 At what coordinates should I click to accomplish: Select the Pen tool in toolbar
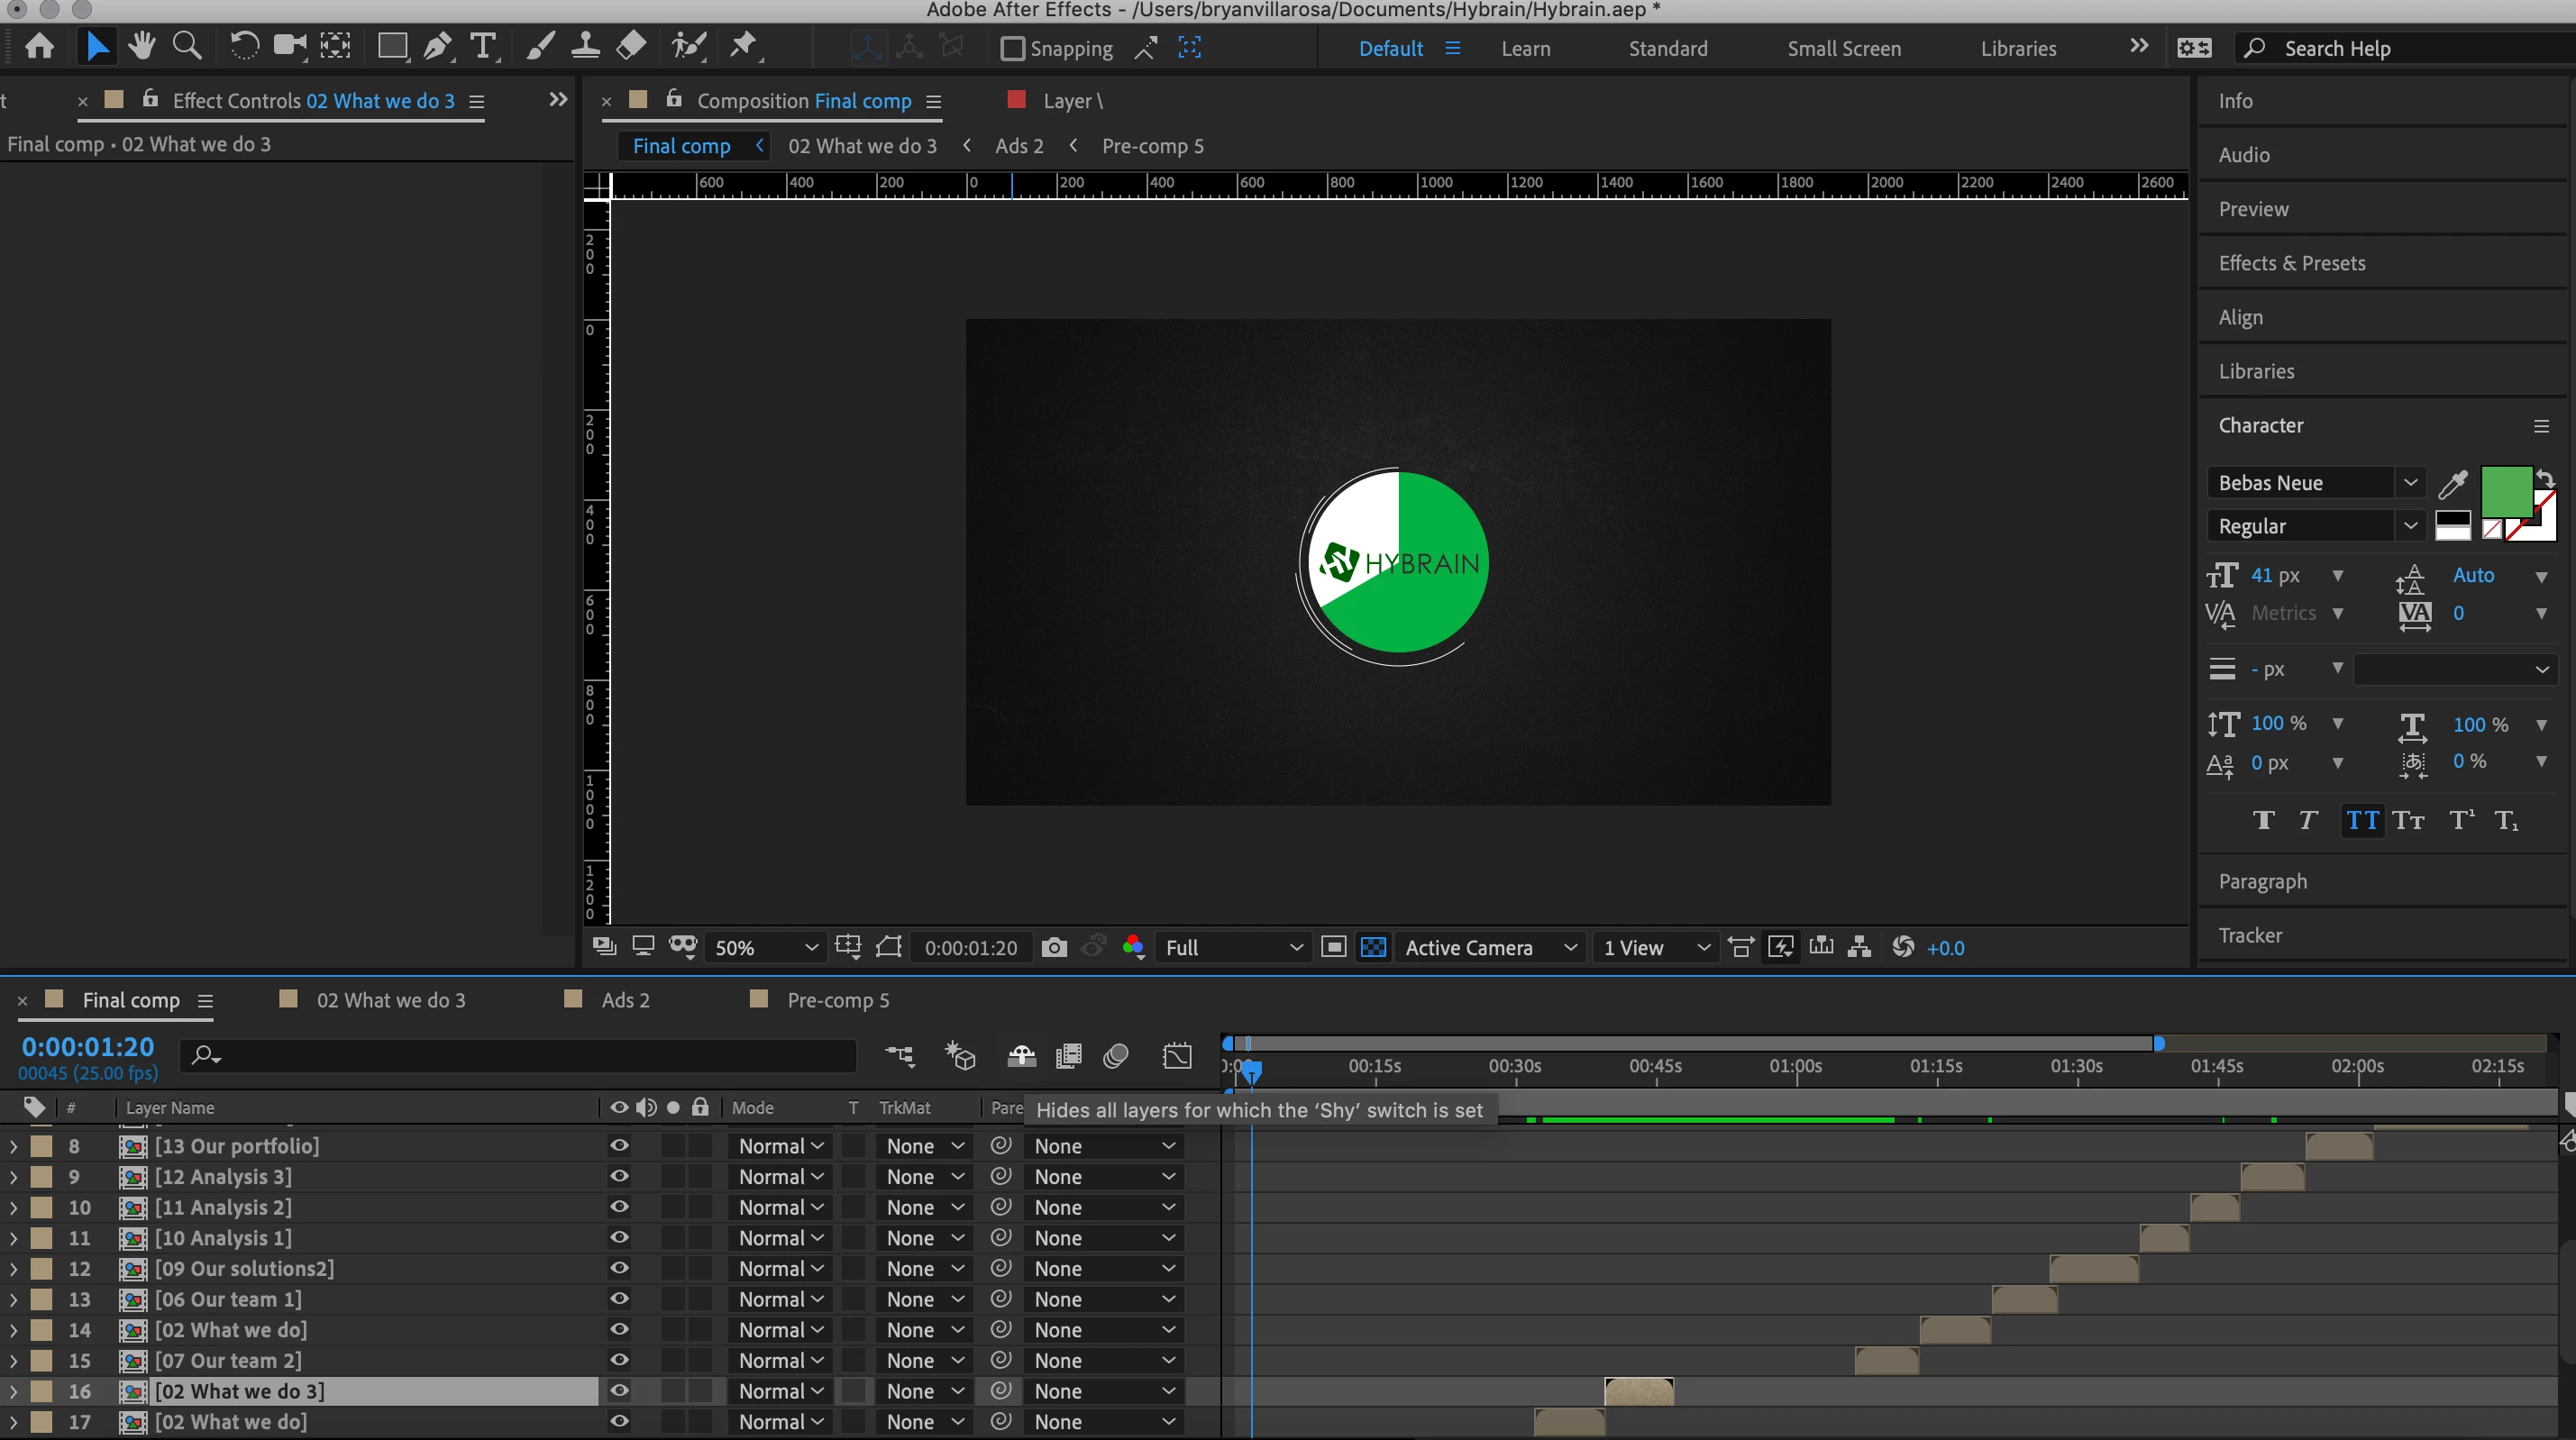pyautogui.click(x=437, y=47)
